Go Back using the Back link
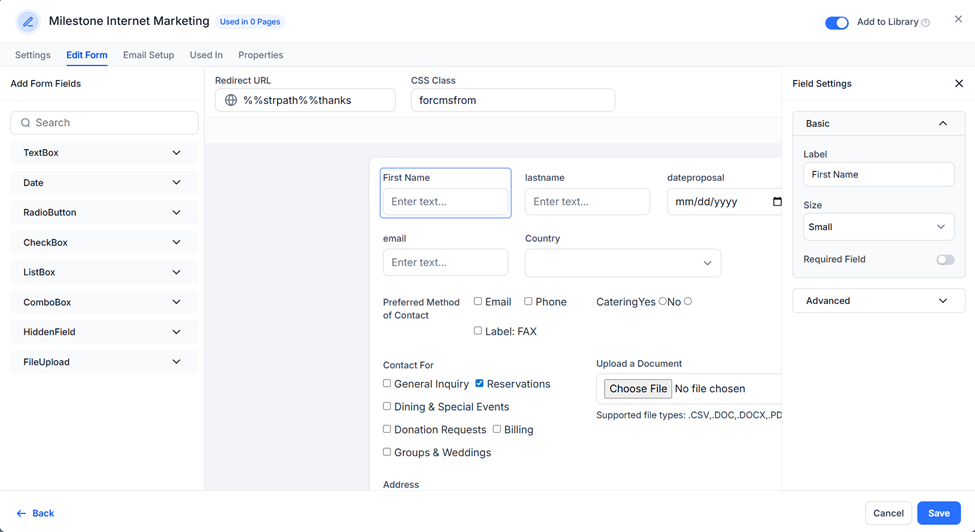Screen dimensions: 975x532 pyautogui.click(x=35, y=513)
